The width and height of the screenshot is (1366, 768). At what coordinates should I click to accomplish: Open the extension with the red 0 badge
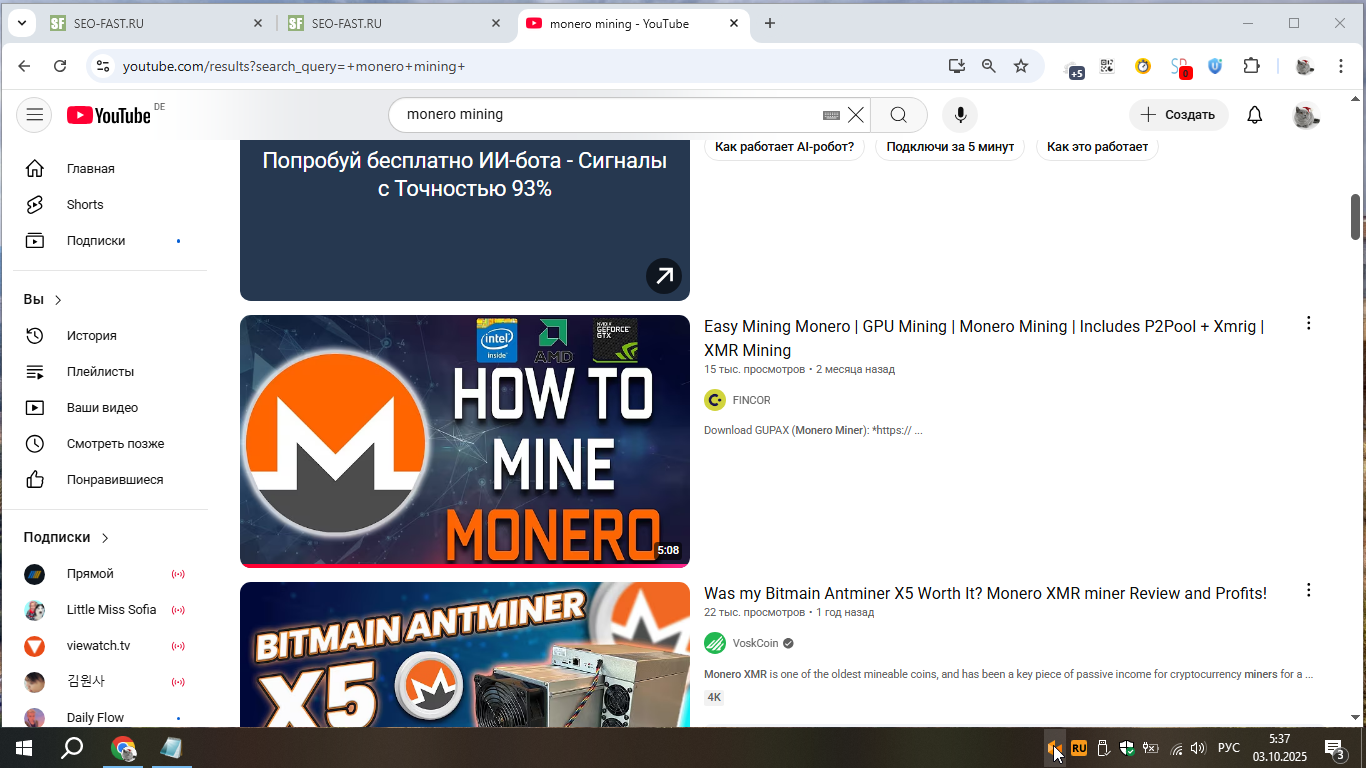pos(1181,67)
